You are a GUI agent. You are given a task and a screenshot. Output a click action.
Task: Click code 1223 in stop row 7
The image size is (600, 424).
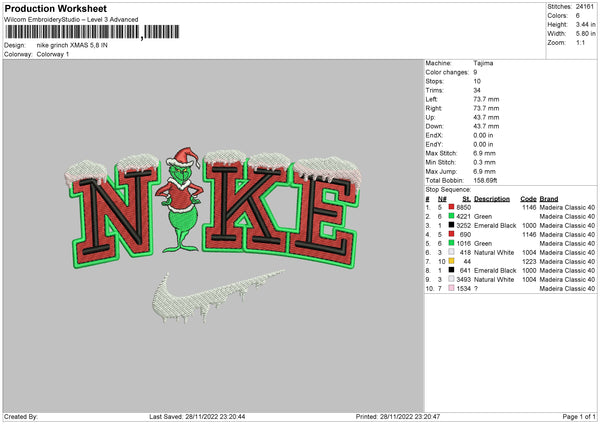[x=529, y=261]
